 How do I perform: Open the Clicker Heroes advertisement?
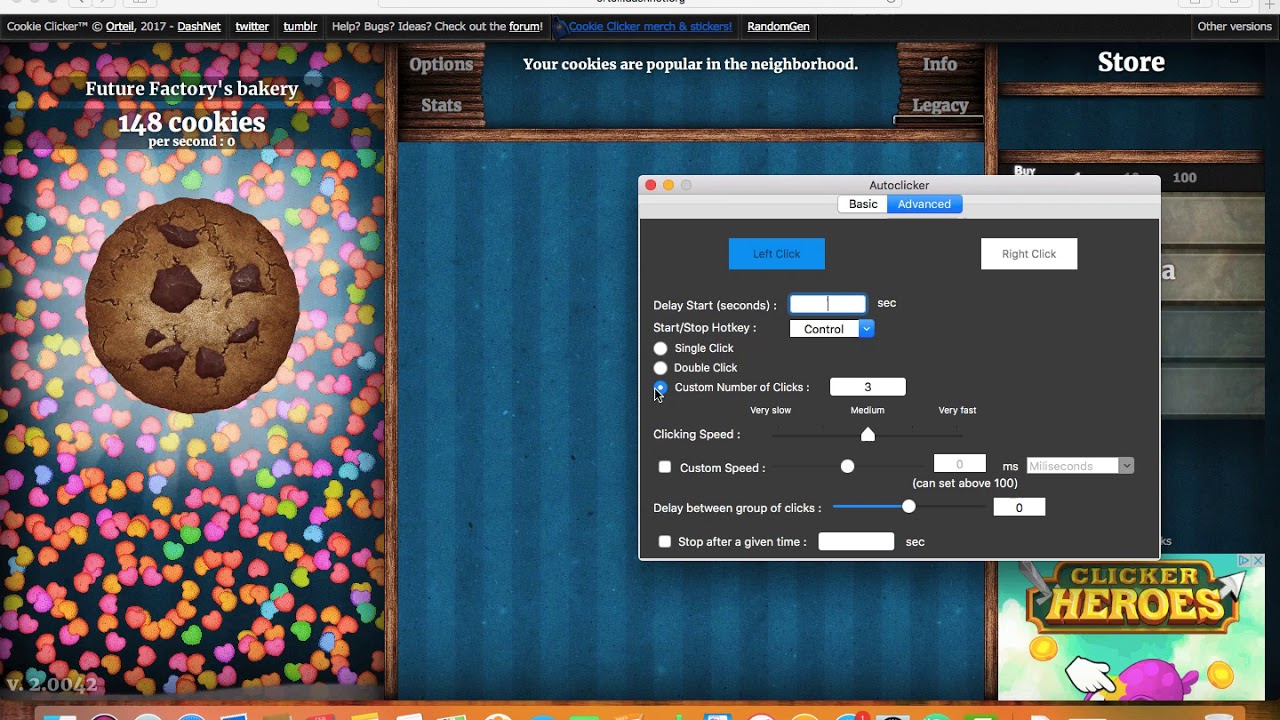pos(1131,627)
